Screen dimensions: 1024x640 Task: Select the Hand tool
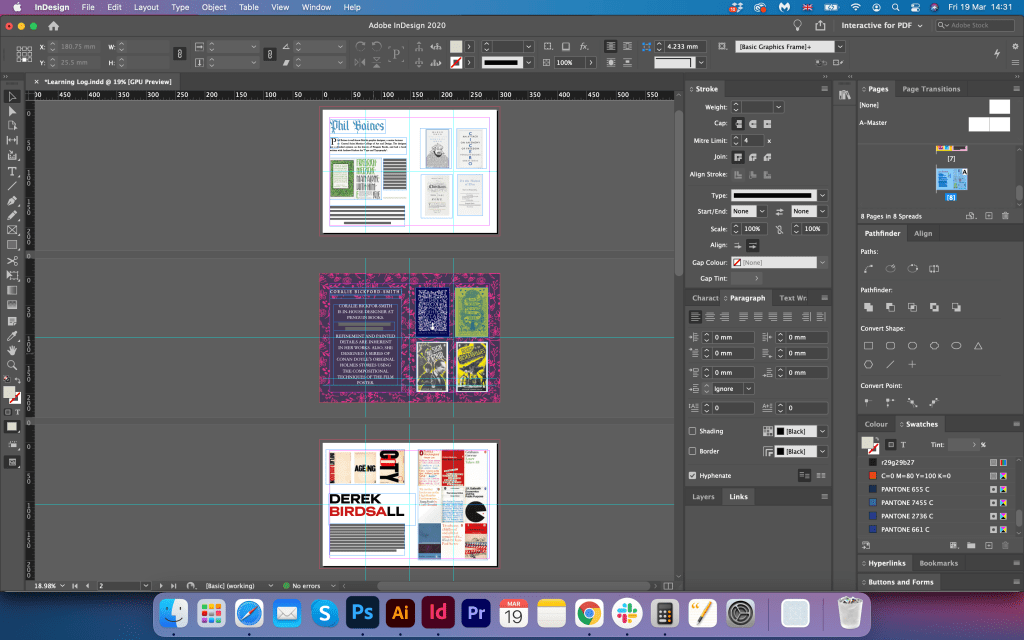tap(13, 350)
